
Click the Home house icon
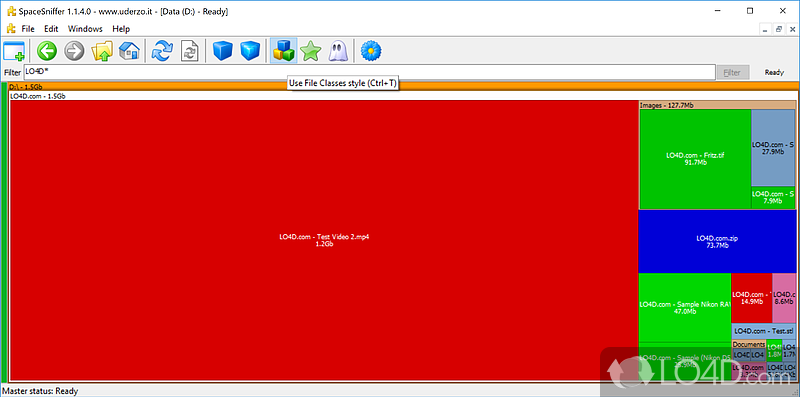pos(129,51)
